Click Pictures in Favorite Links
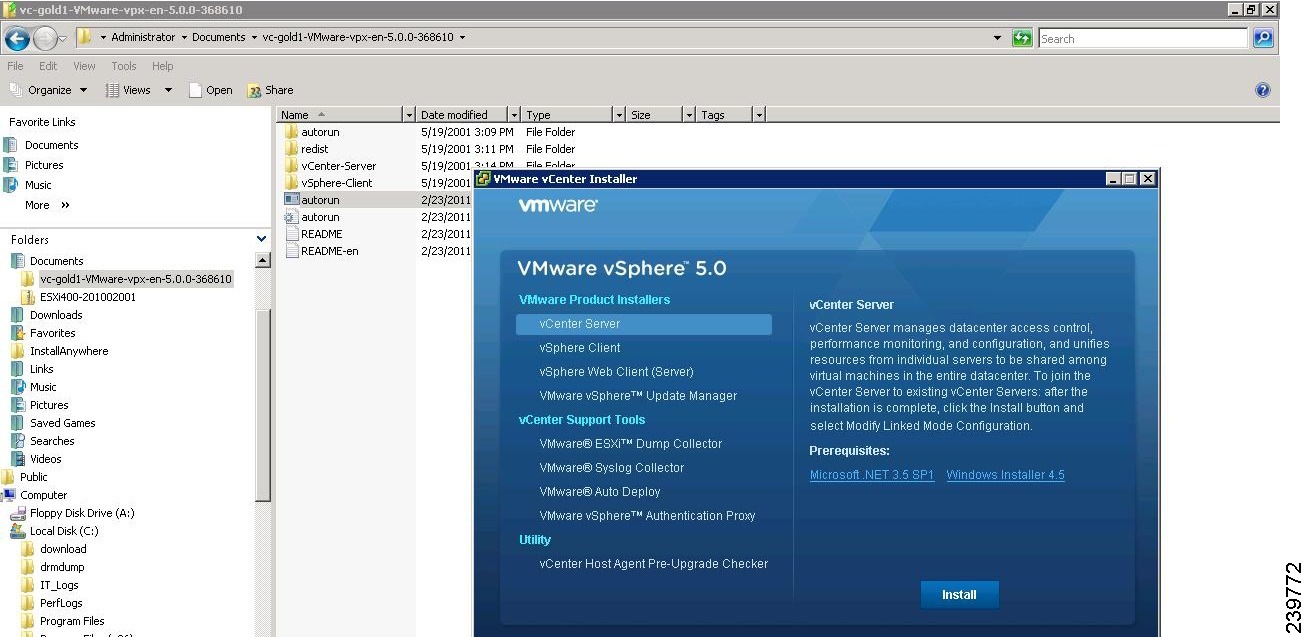1306x637 pixels. point(44,165)
